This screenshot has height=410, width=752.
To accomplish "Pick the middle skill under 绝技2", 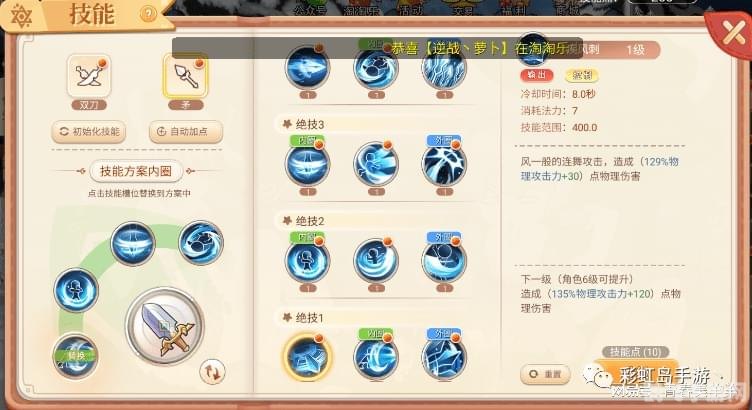I will pos(376,261).
